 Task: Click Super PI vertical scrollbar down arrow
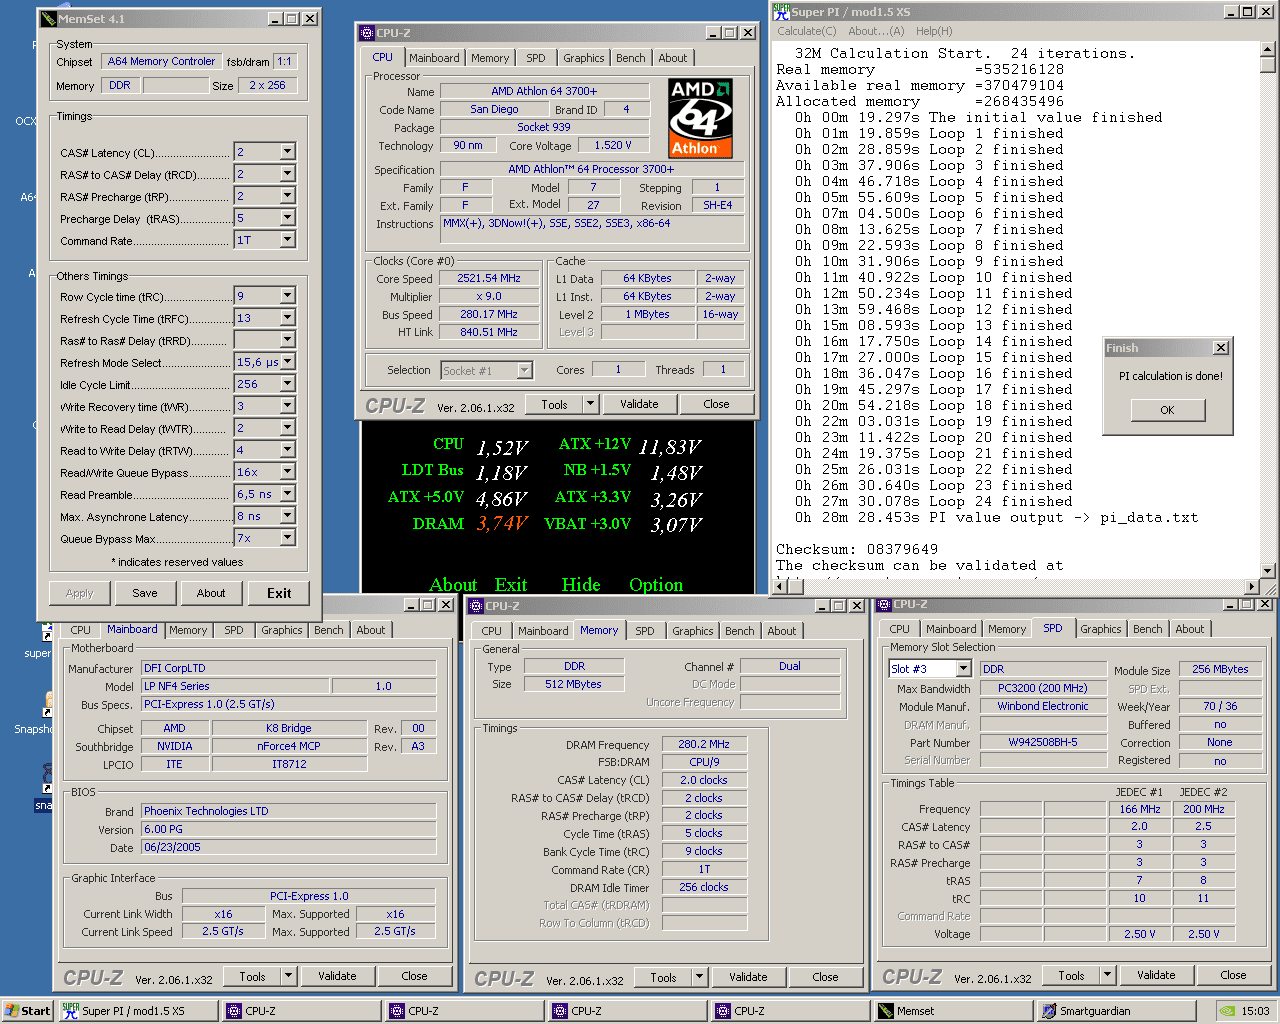click(1268, 571)
